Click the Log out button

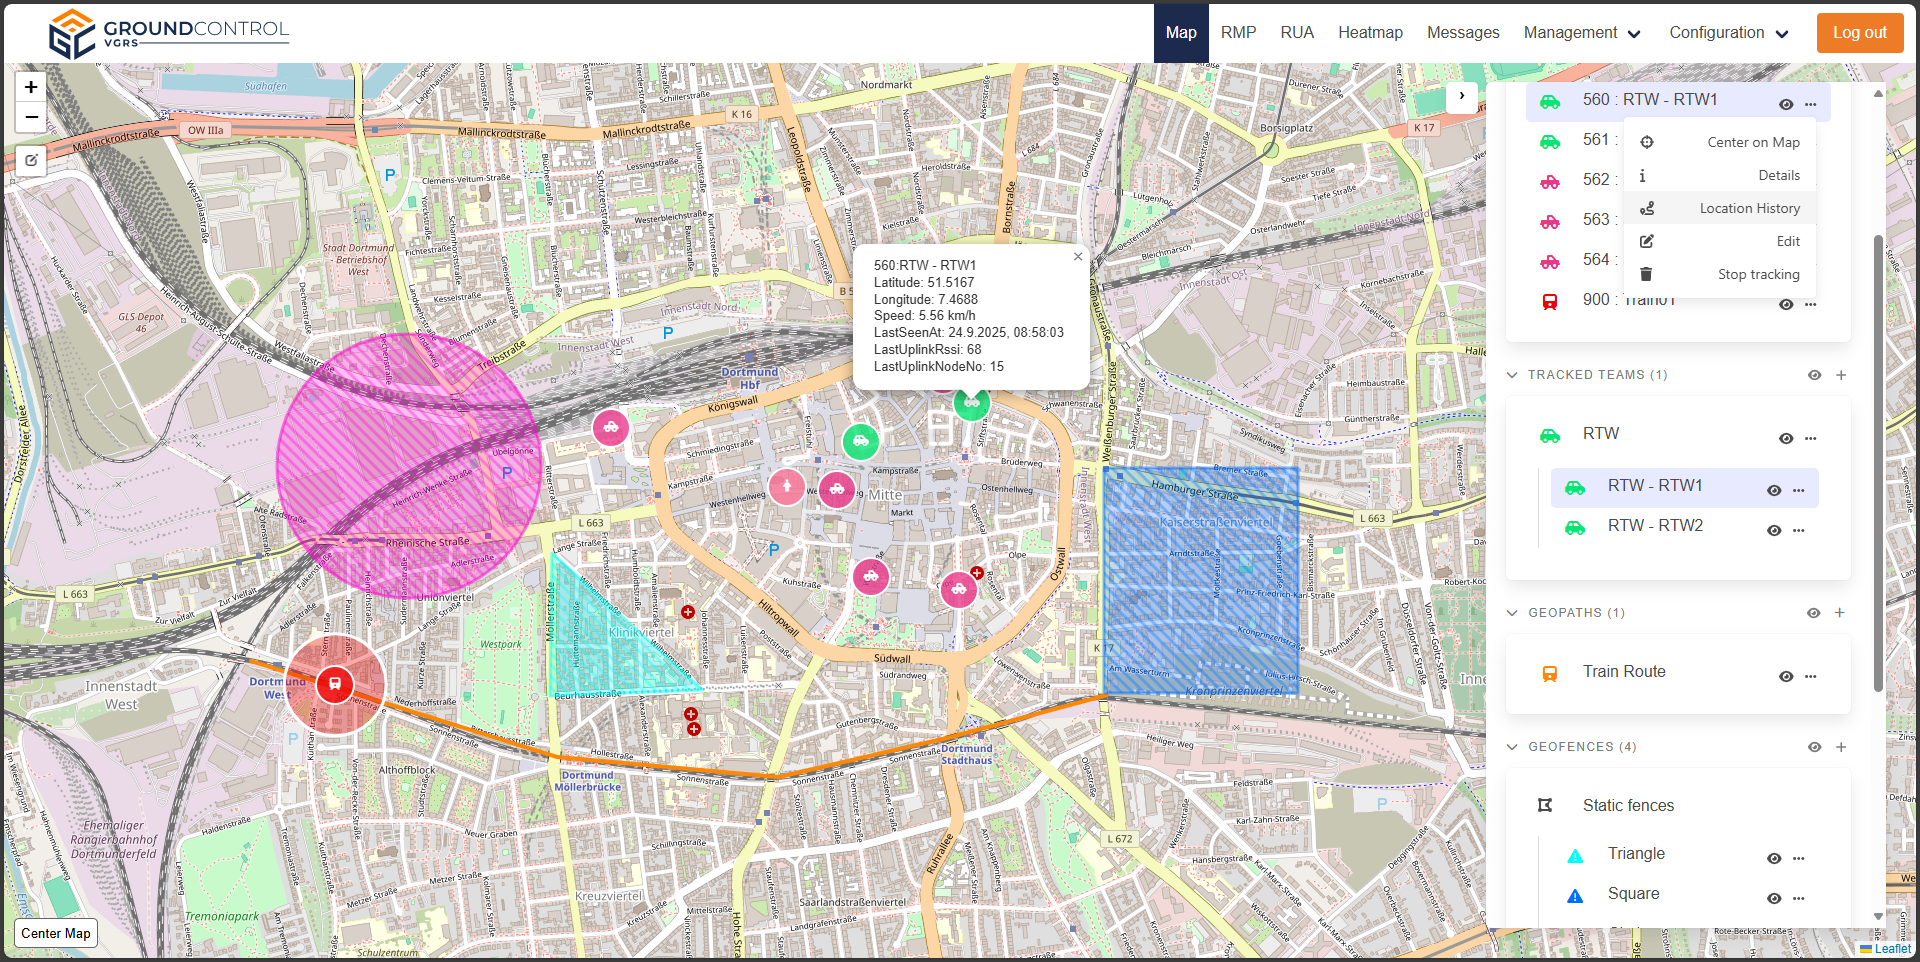pos(1859,33)
